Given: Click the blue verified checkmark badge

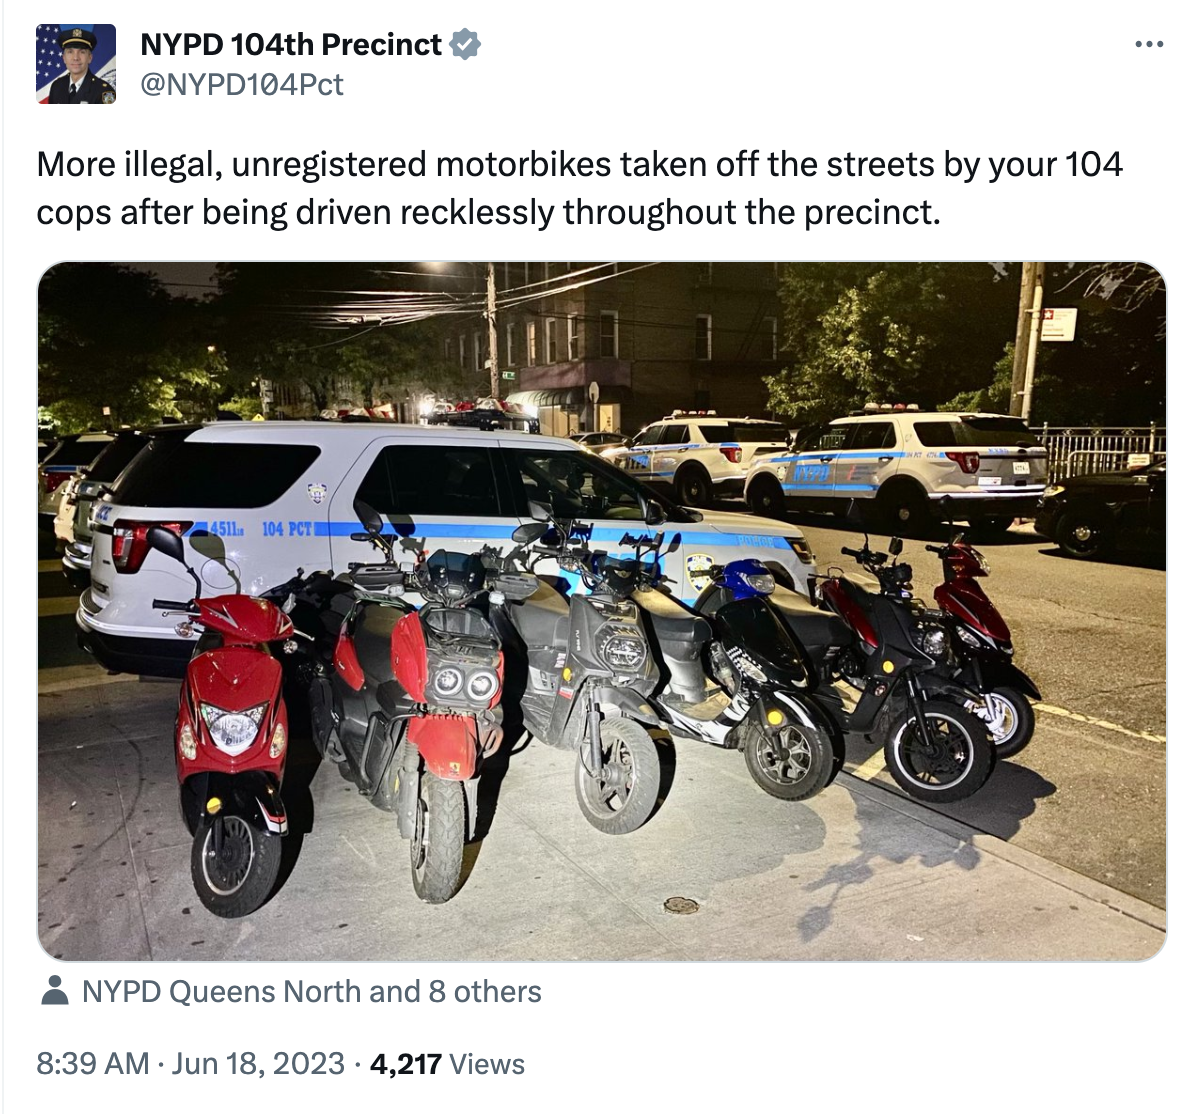Looking at the screenshot, I should tap(465, 44).
